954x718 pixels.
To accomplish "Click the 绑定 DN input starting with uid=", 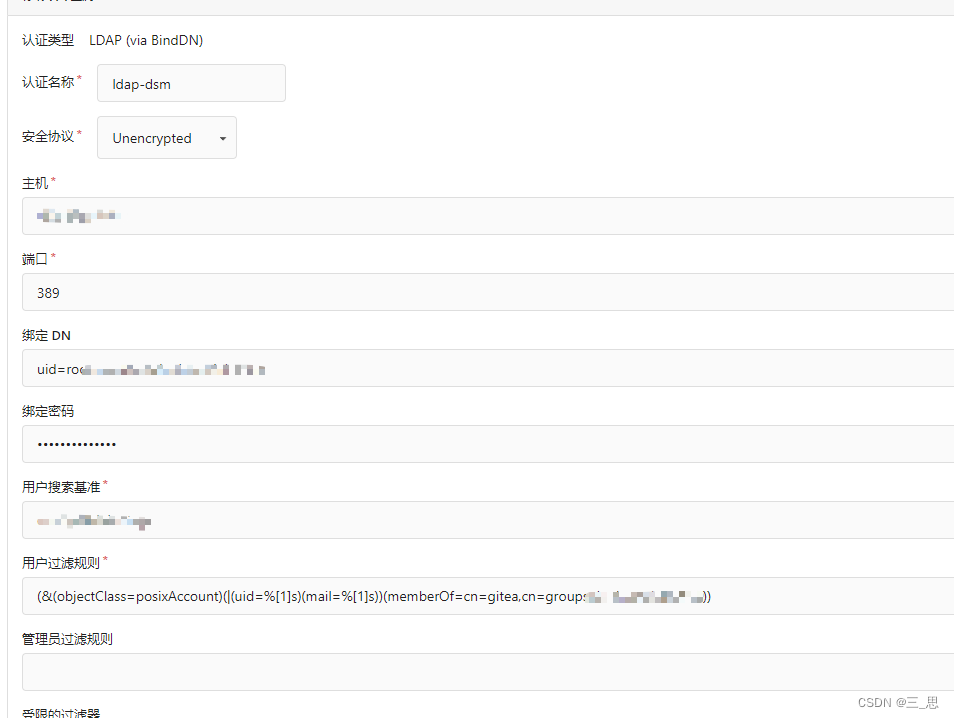I will pyautogui.click(x=487, y=369).
